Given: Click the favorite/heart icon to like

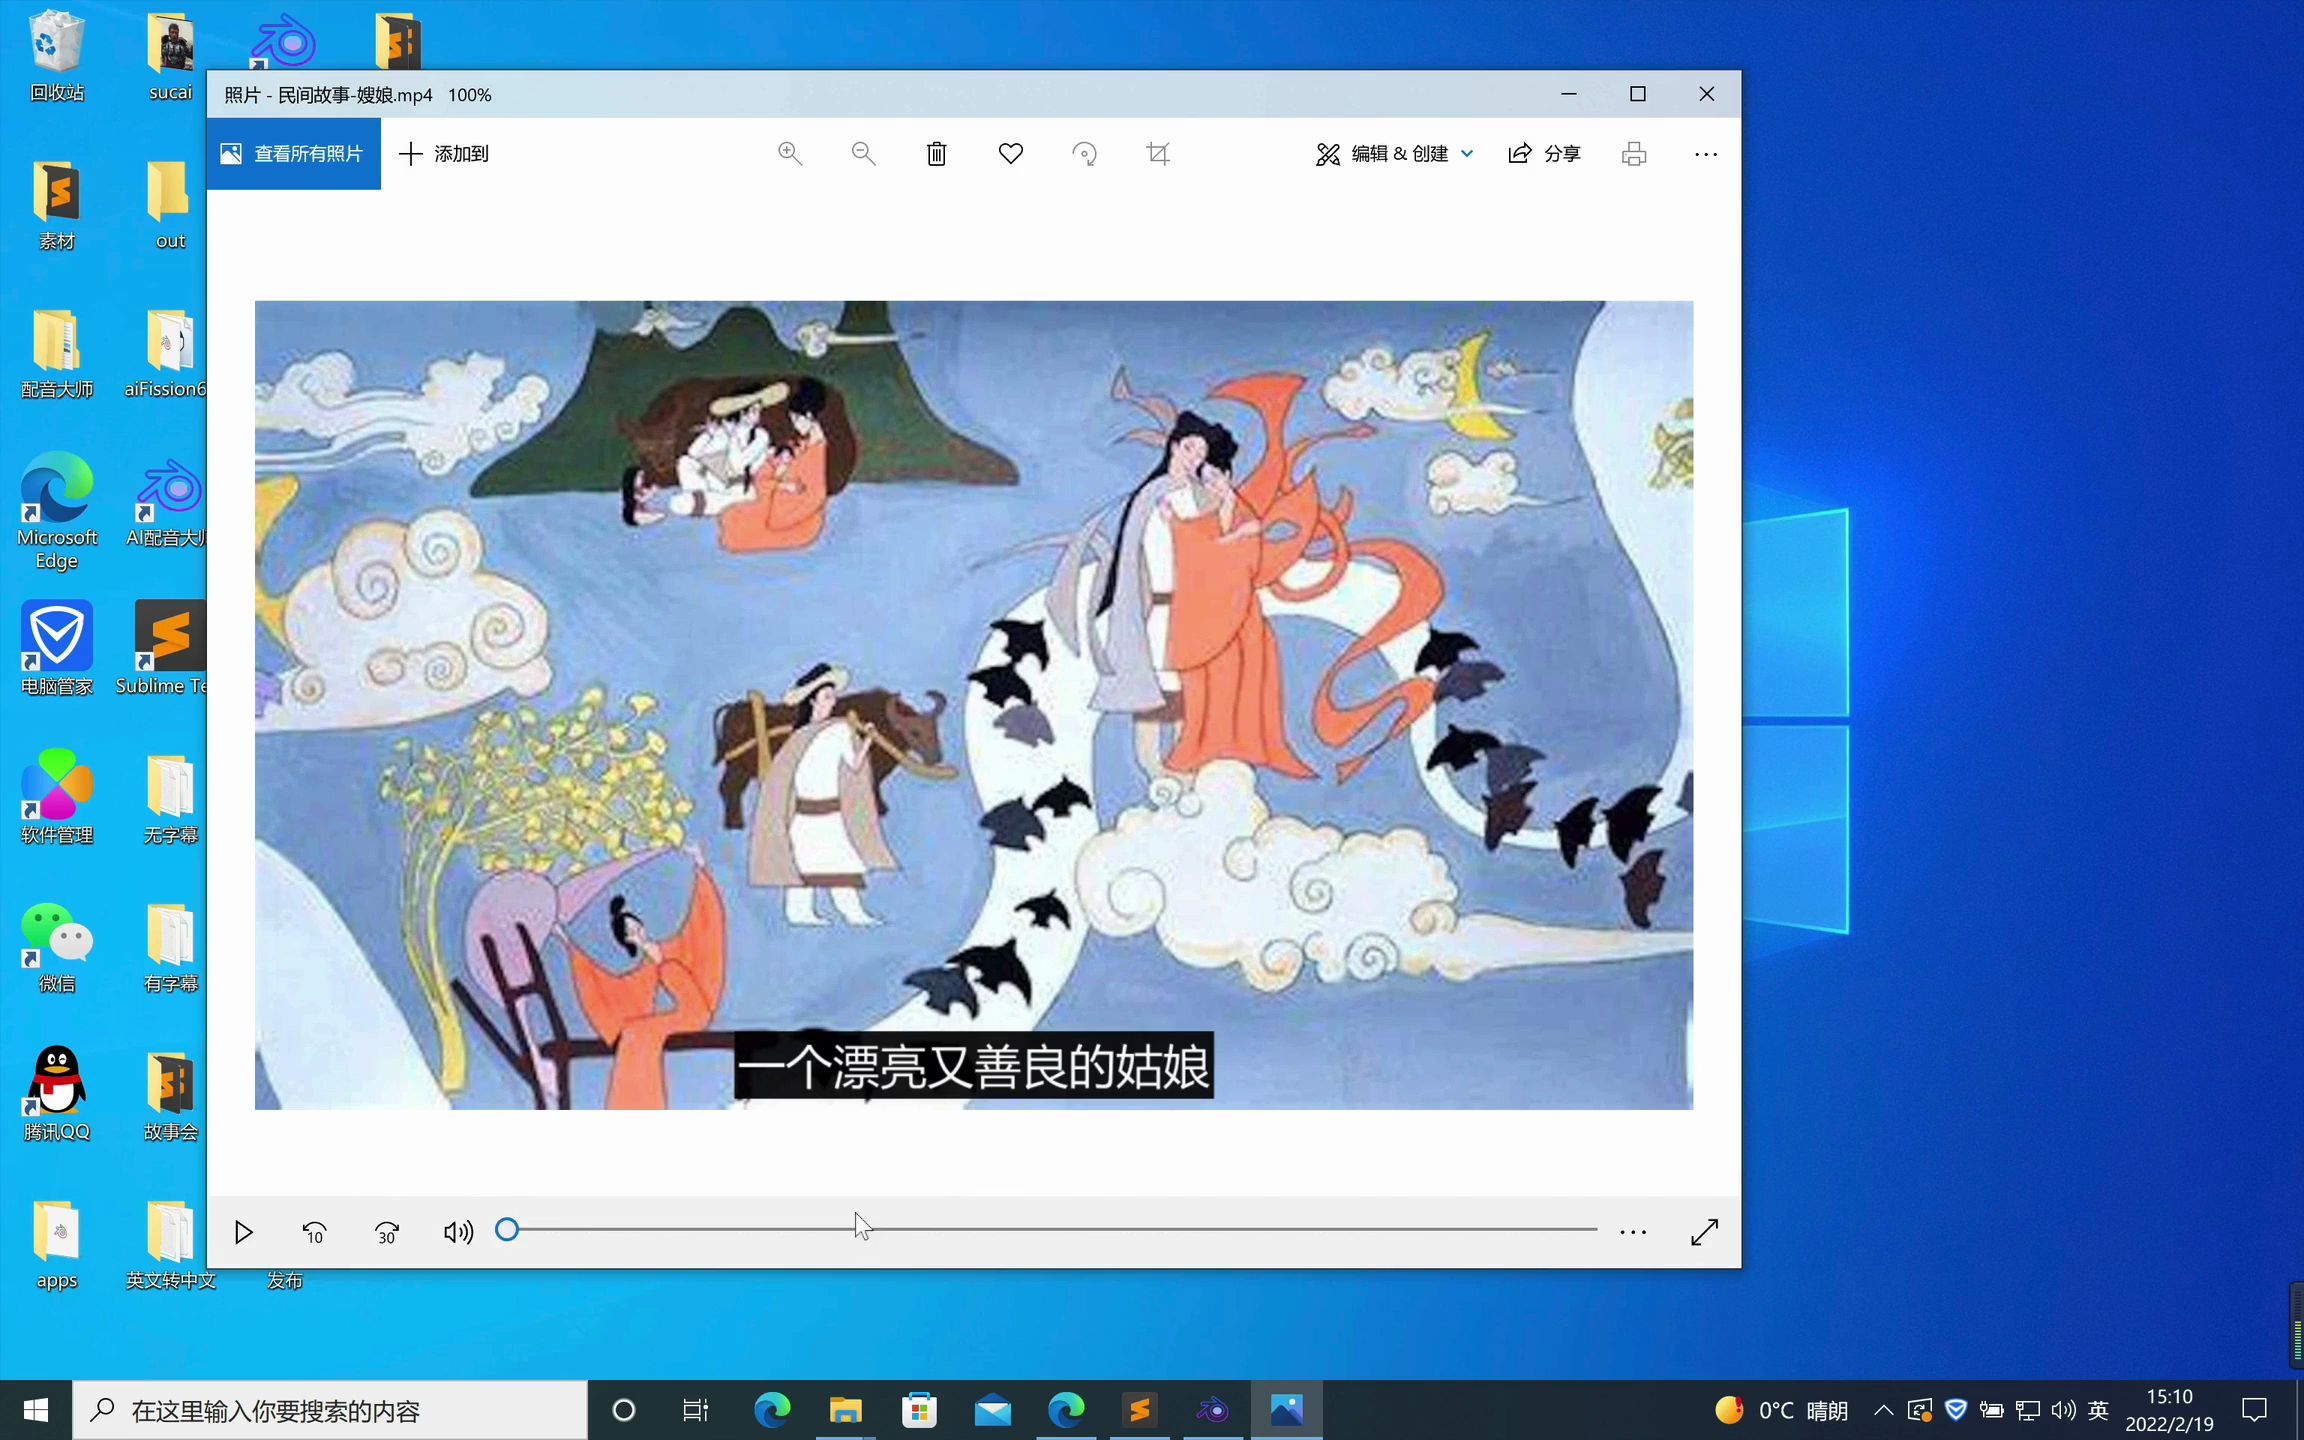Looking at the screenshot, I should click(1010, 153).
